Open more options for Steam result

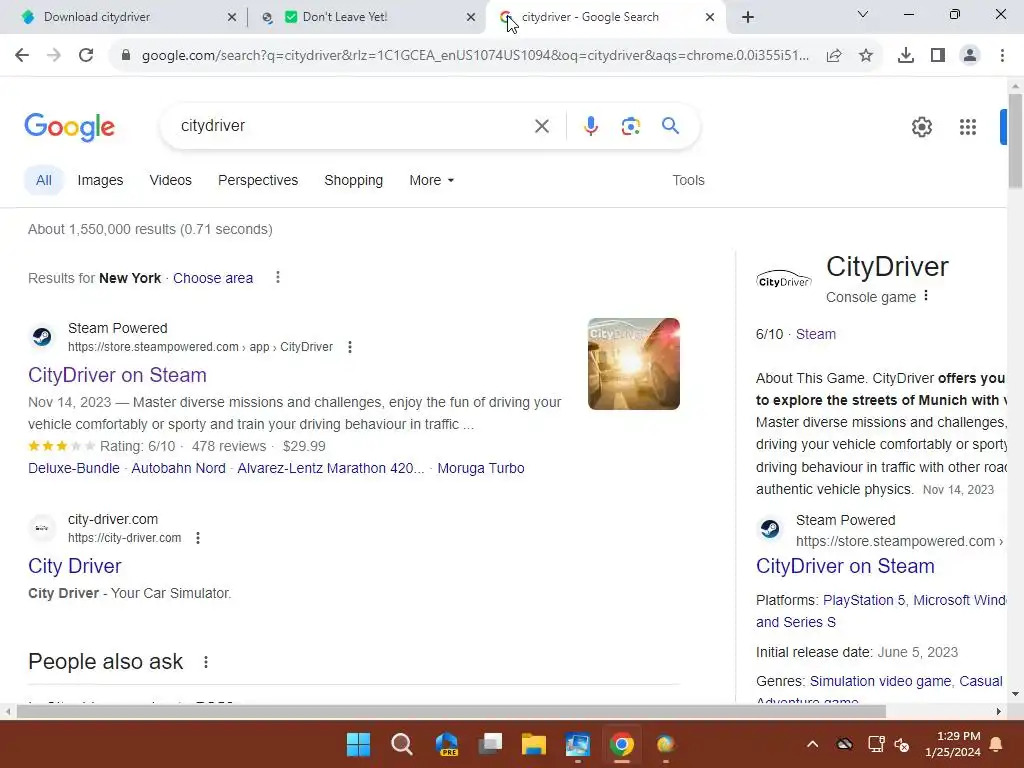coord(349,347)
